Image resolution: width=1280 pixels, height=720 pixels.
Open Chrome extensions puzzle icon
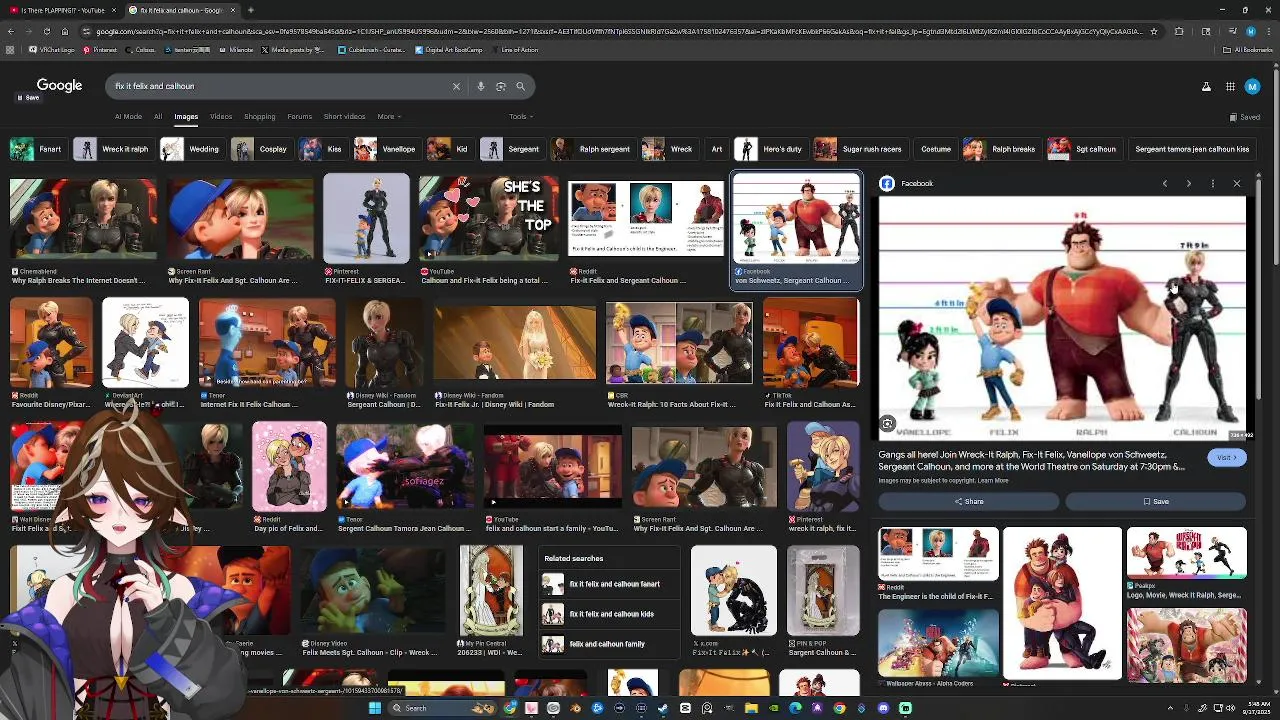pos(1179,31)
